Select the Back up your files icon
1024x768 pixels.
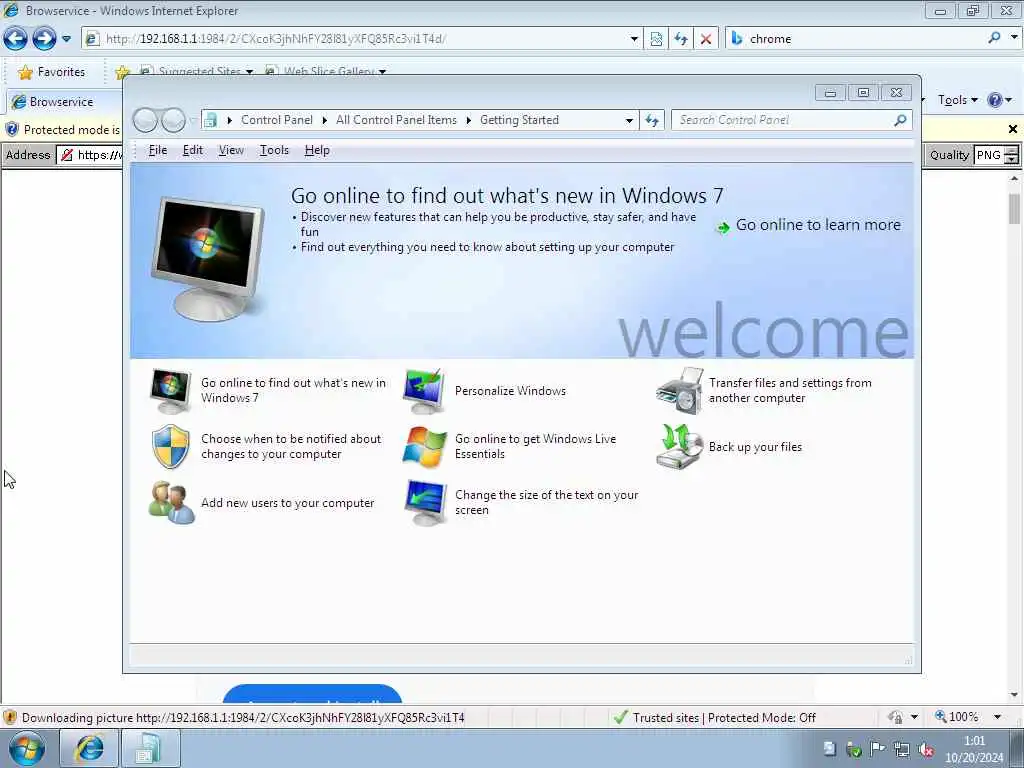point(679,447)
